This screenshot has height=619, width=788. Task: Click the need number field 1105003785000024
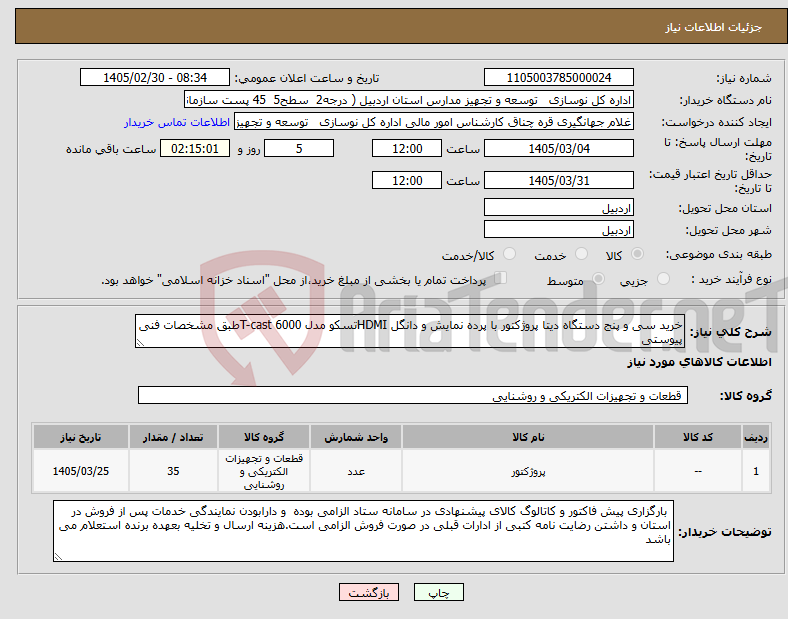pos(558,77)
